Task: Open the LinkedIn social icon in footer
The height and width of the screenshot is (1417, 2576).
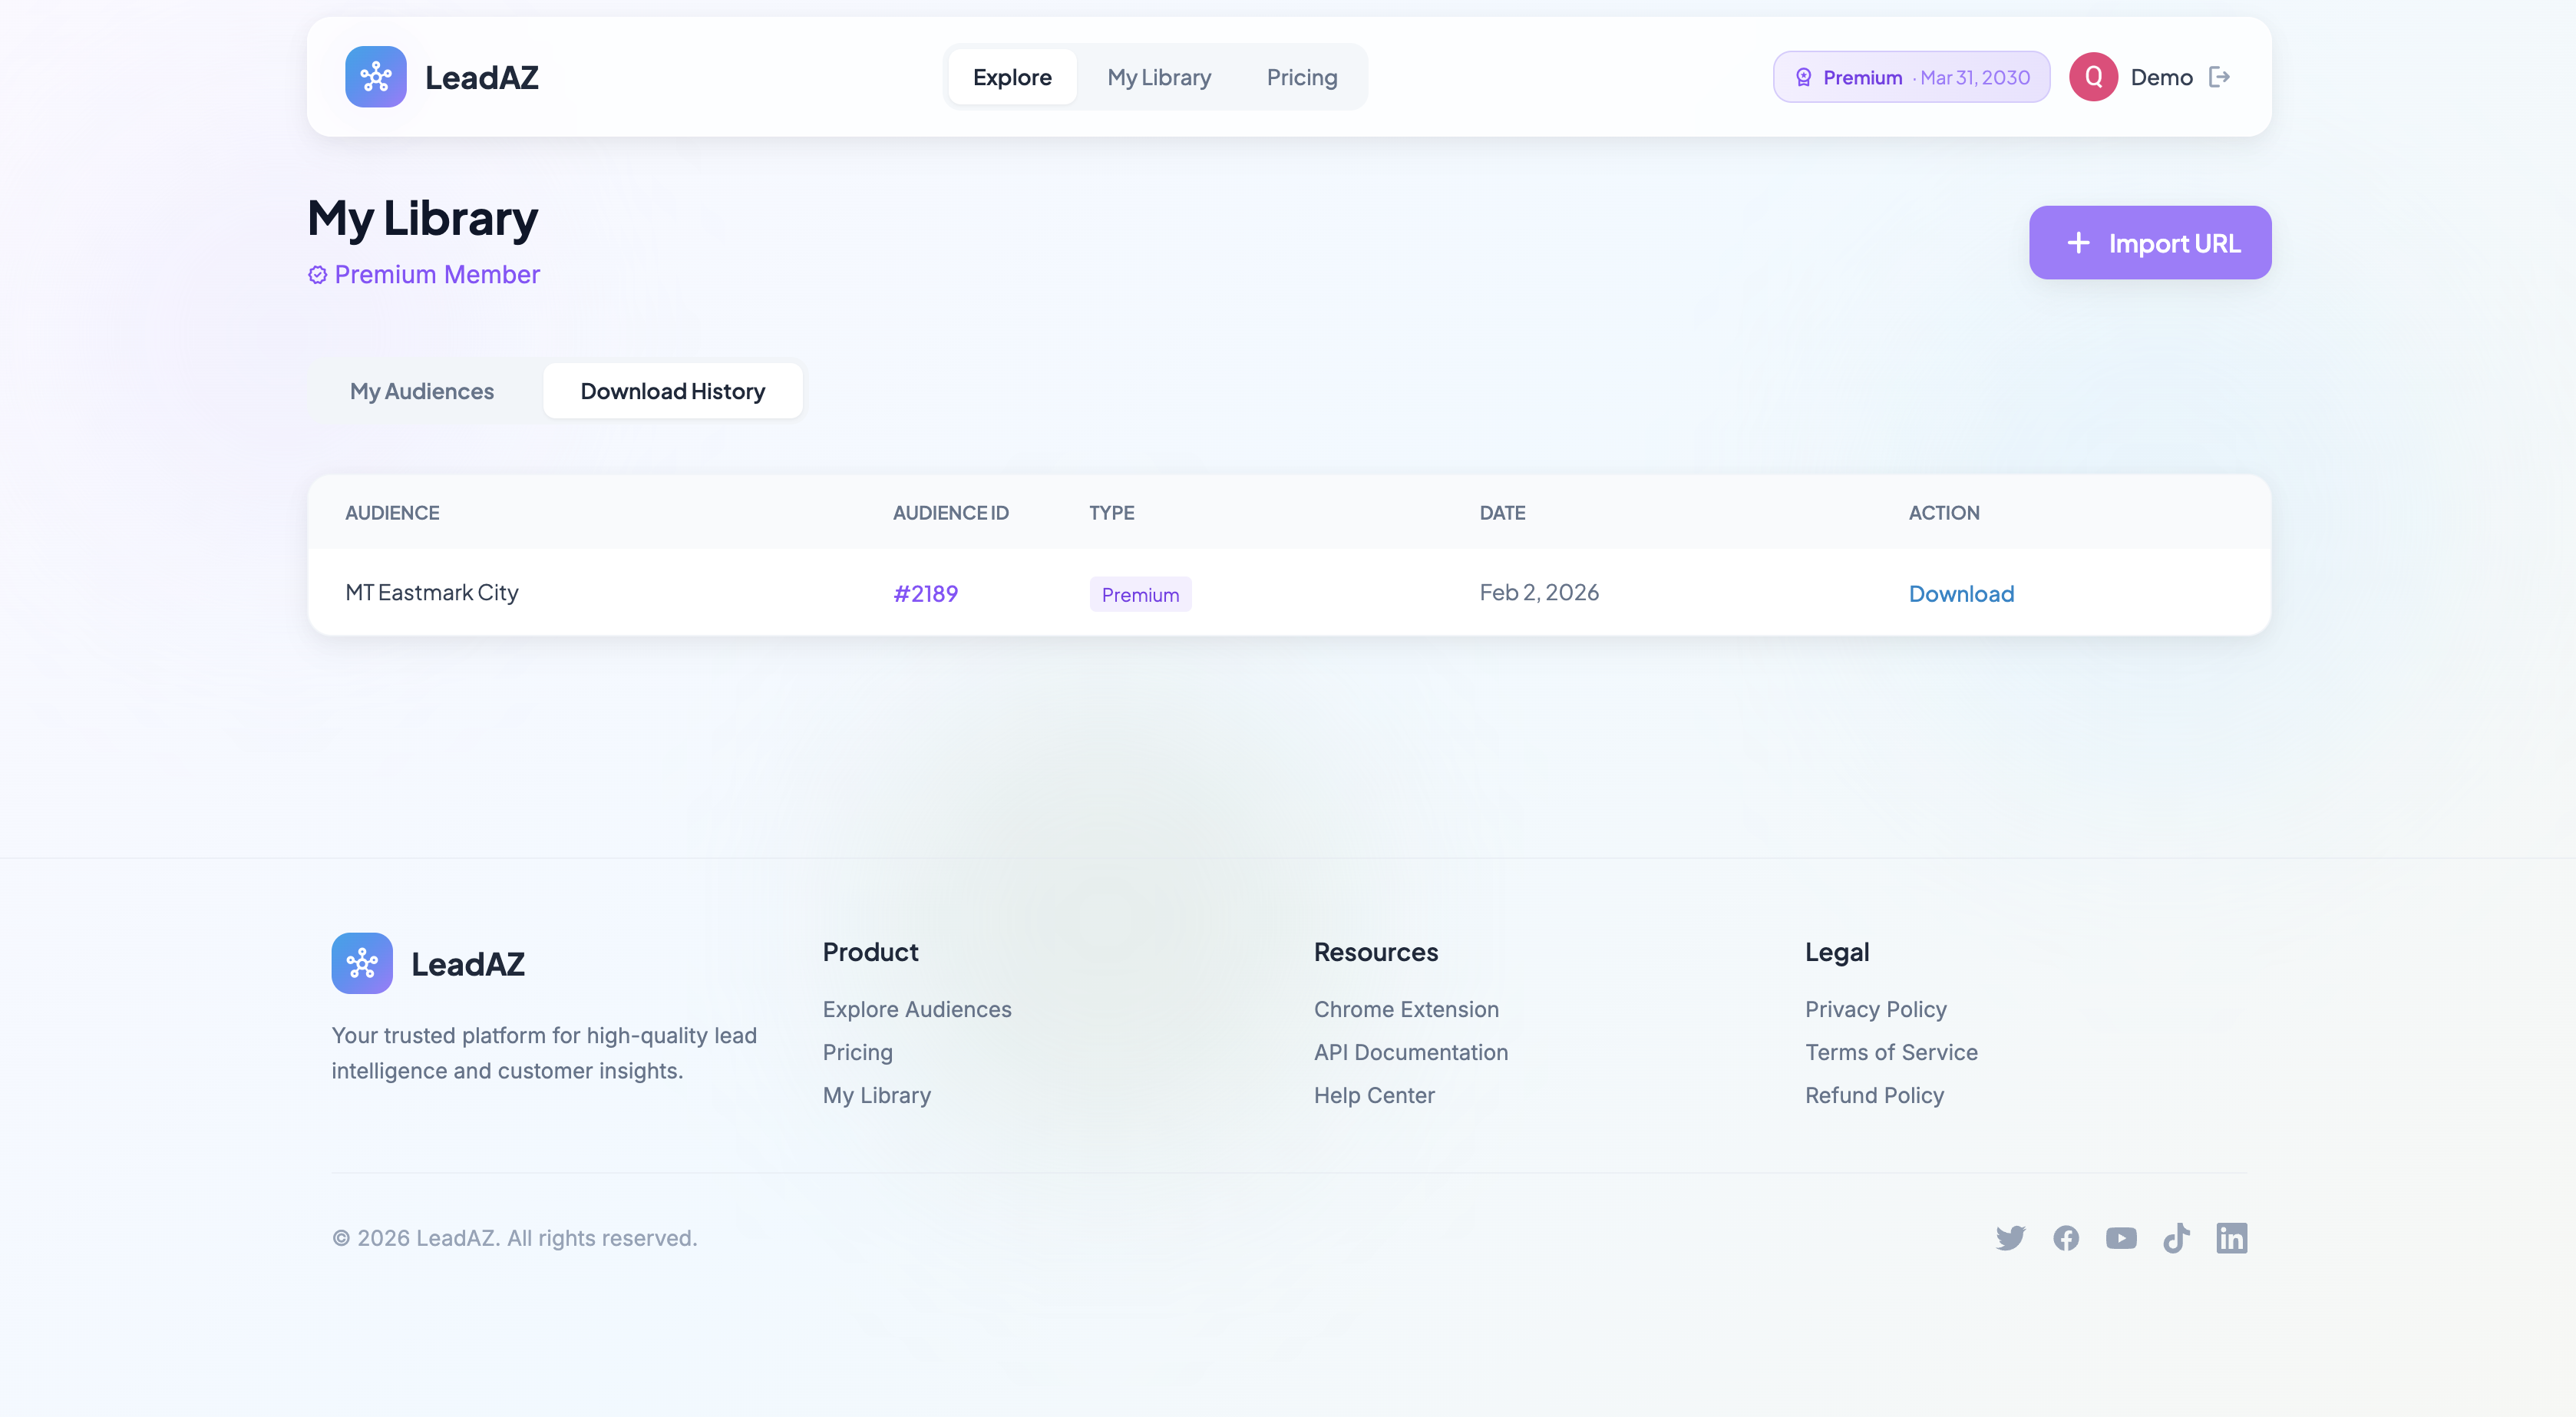Action: coord(2231,1238)
